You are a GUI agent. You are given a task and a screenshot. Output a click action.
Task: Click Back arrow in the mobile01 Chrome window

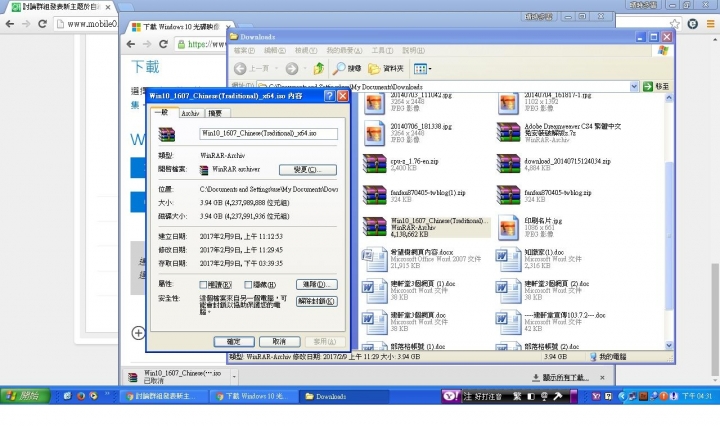click(x=10, y=23)
